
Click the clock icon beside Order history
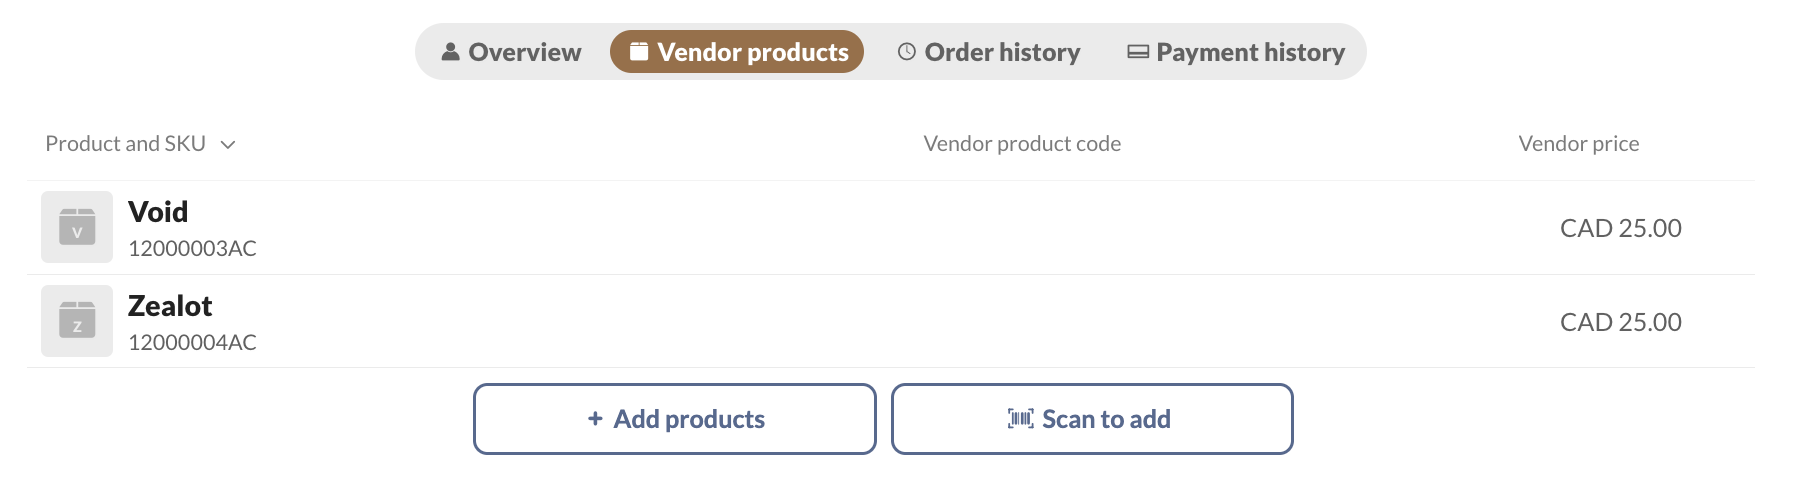[907, 52]
